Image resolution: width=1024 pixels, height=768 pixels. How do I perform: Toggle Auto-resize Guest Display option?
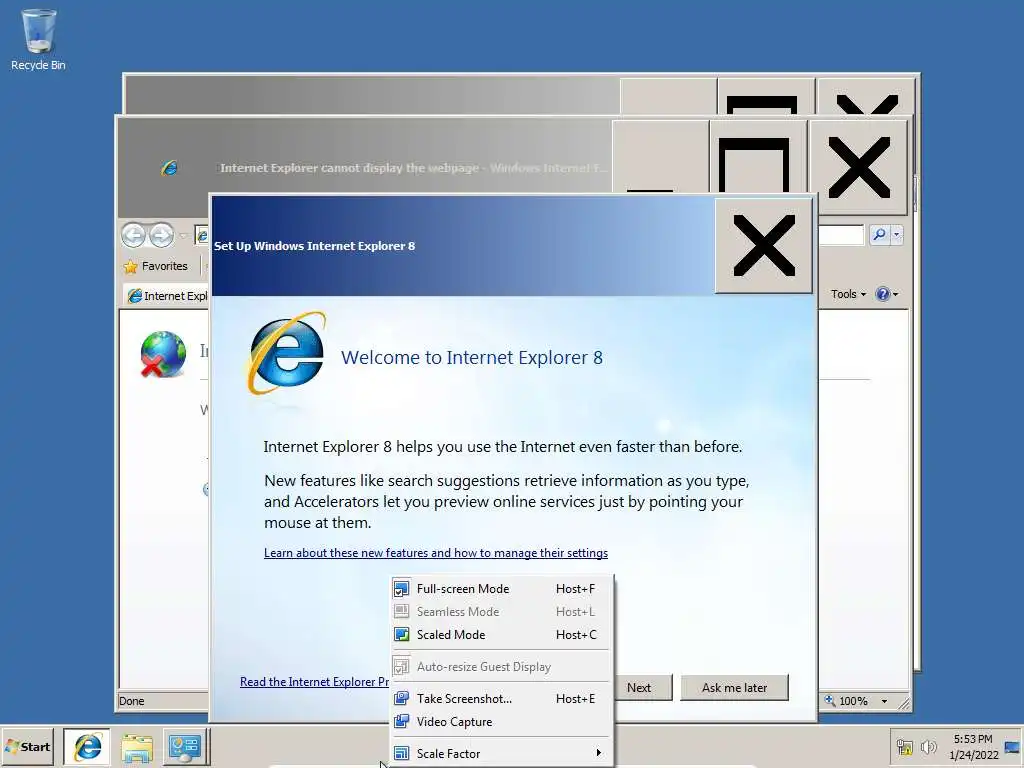[501, 667]
